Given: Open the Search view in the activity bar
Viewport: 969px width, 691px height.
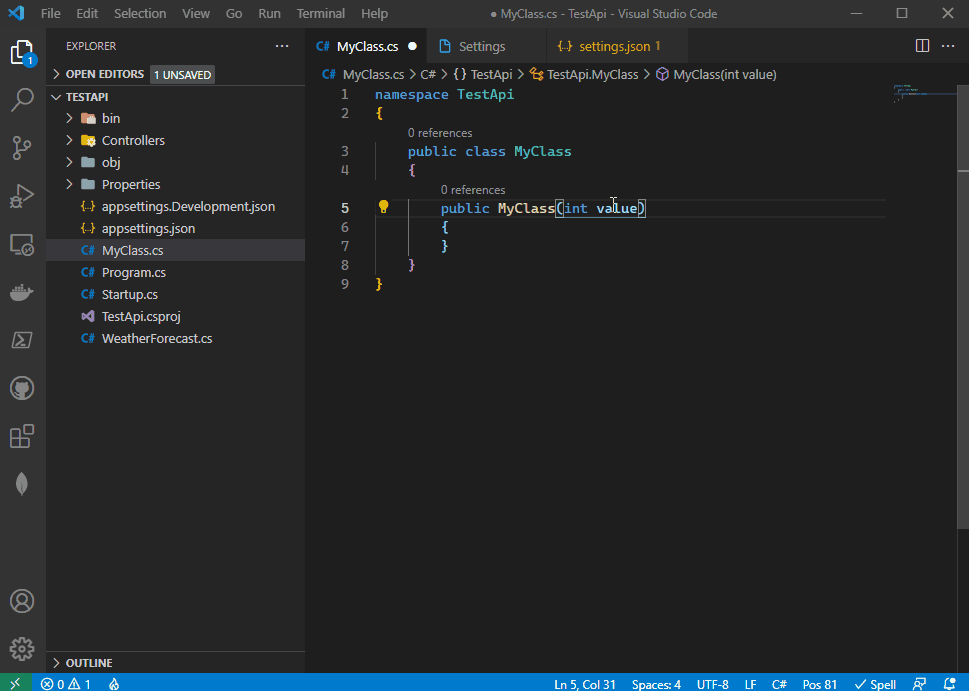Looking at the screenshot, I should tap(22, 100).
